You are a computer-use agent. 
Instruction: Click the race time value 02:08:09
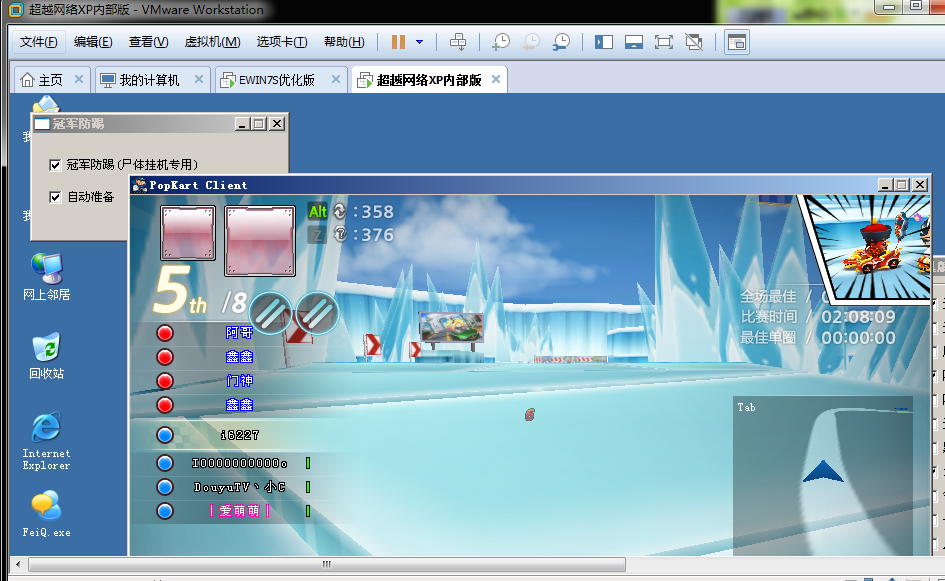pos(858,316)
